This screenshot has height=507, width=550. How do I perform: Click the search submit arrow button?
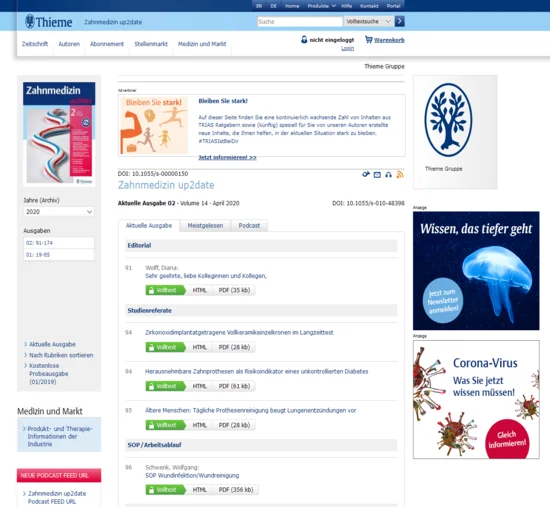tap(400, 21)
